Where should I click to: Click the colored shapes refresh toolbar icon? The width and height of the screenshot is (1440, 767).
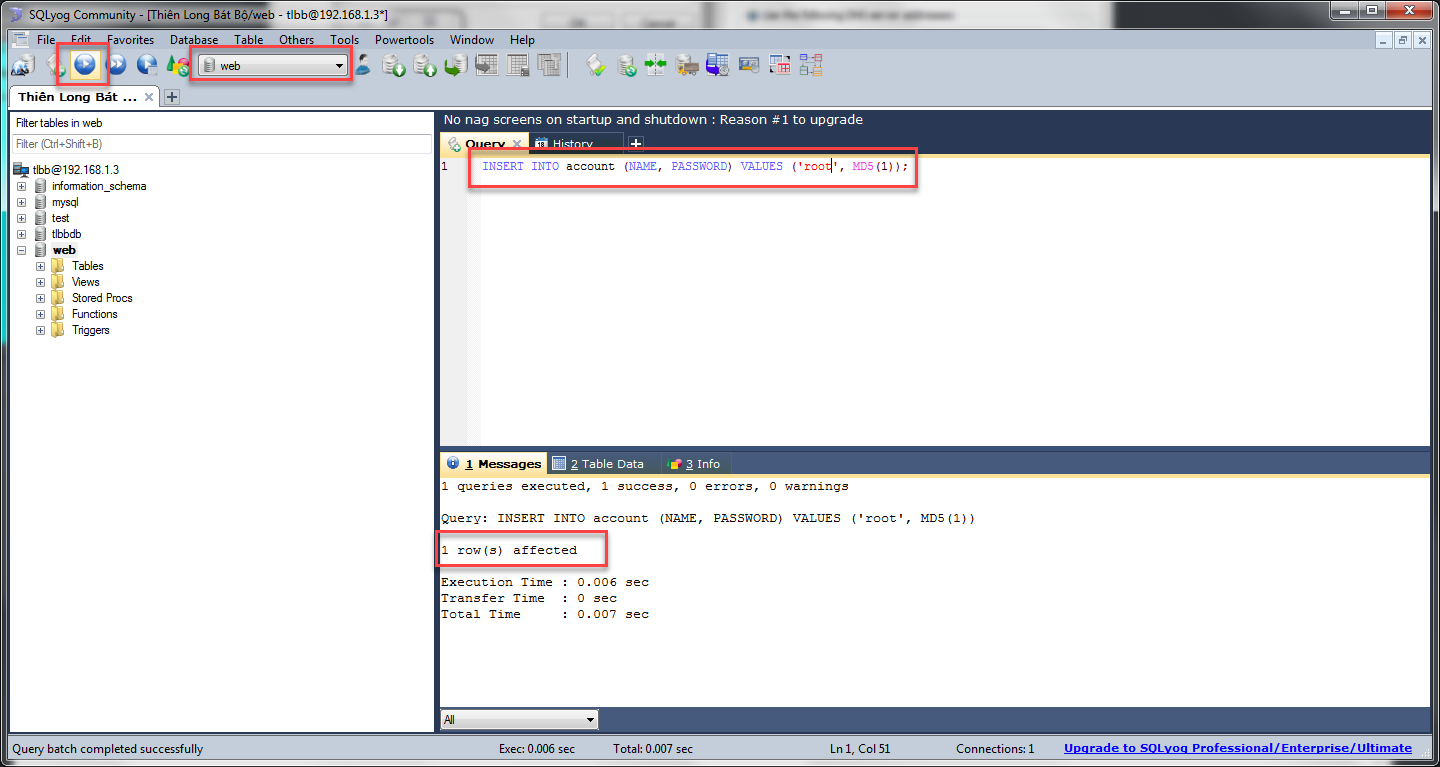[x=177, y=65]
